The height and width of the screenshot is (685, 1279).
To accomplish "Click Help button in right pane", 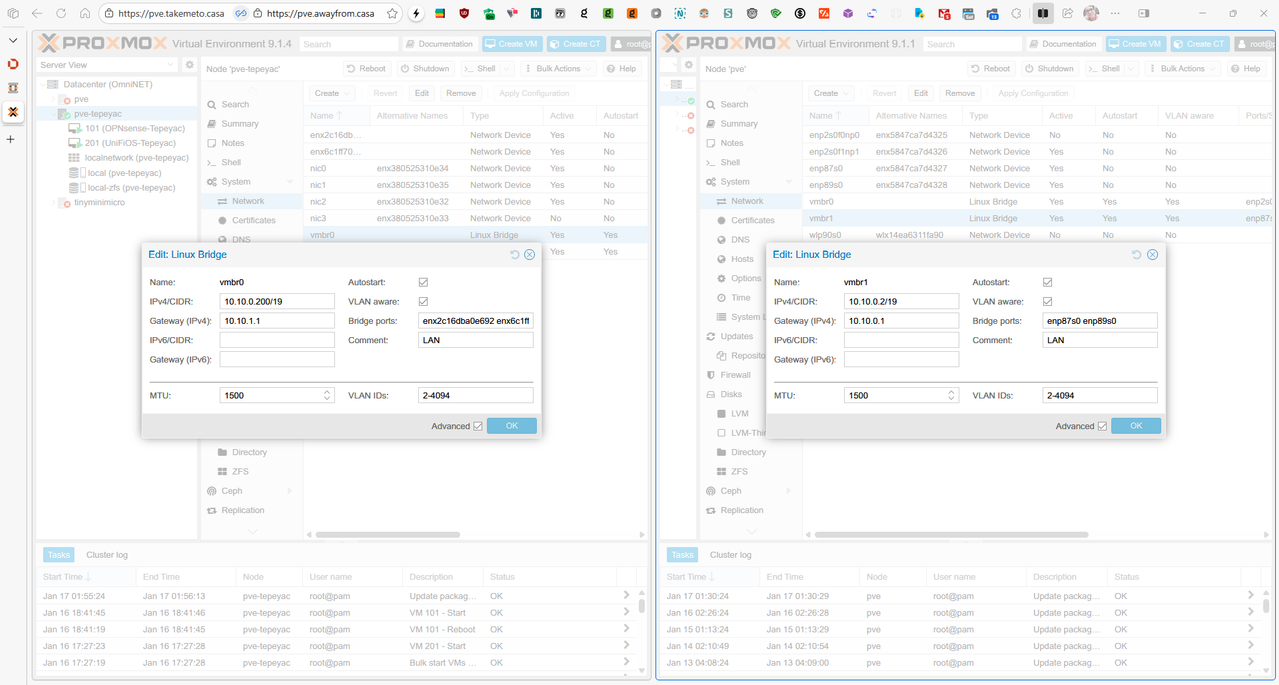I will [x=1246, y=69].
